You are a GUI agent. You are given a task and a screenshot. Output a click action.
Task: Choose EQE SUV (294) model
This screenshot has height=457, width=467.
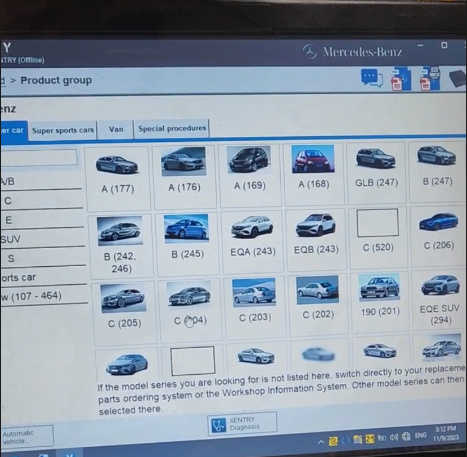pyautogui.click(x=440, y=299)
